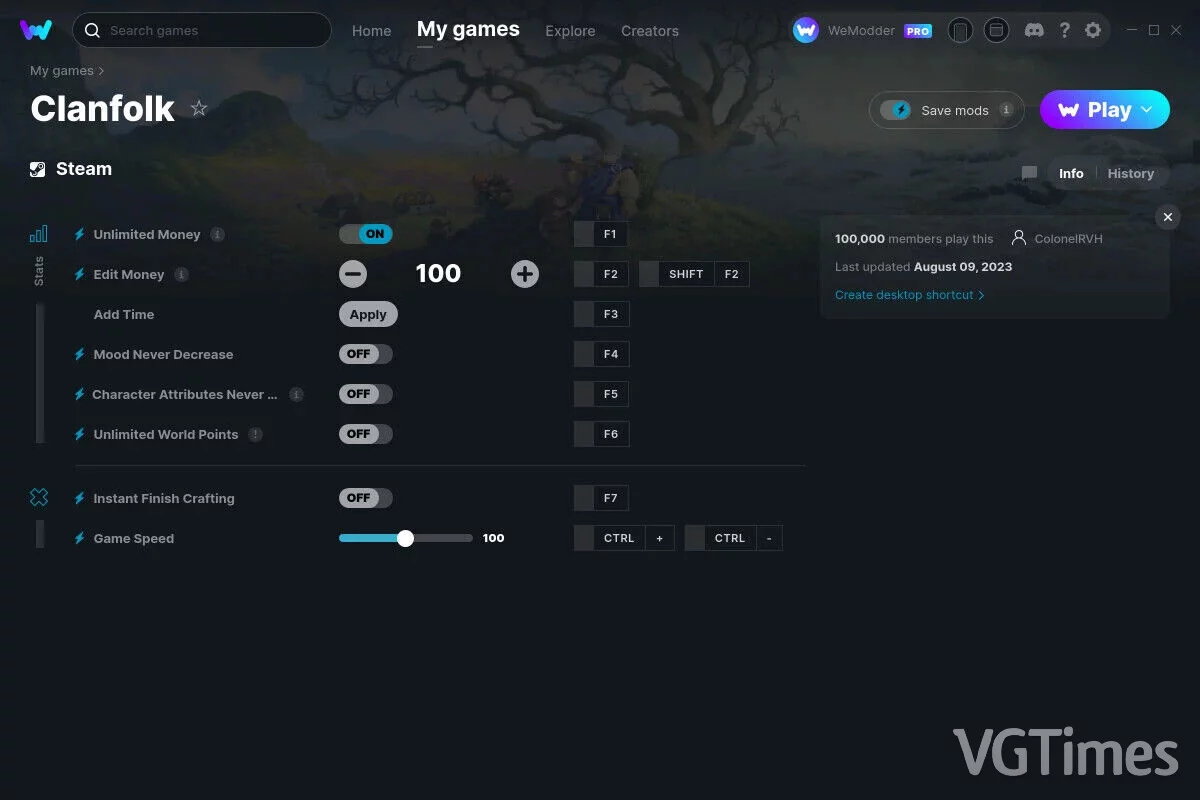Screen dimensions: 1200x800
Task: Enable Instant Finish Crafting toggle
Action: 366,498
